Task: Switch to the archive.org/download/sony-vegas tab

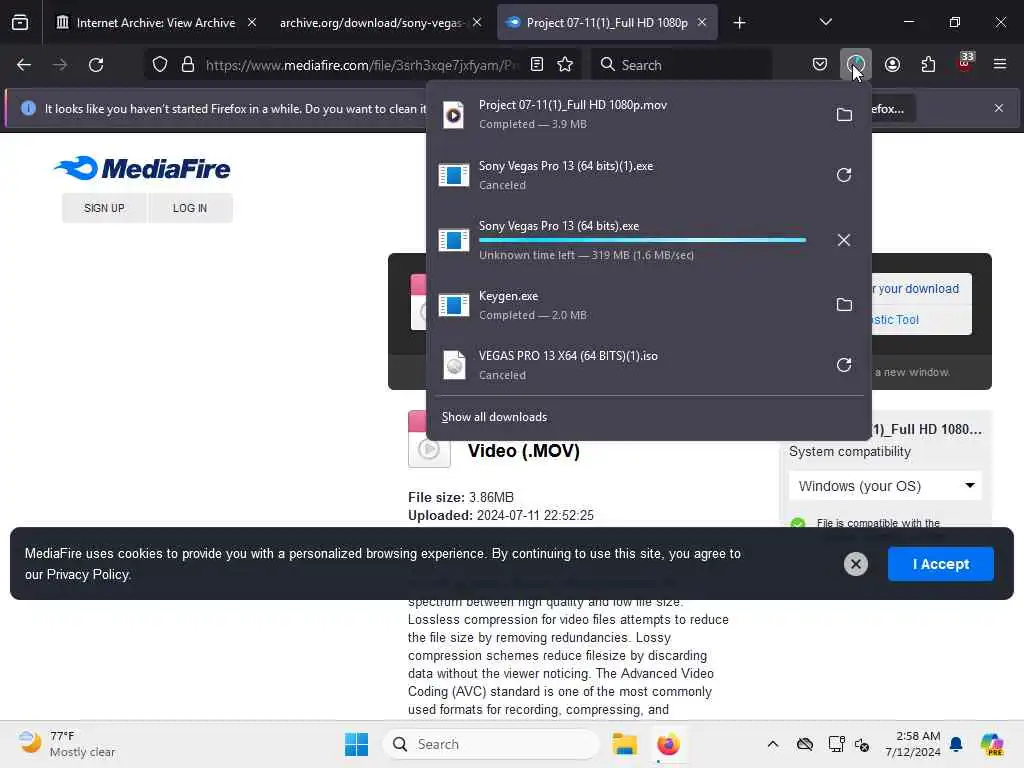Action: coord(371,23)
